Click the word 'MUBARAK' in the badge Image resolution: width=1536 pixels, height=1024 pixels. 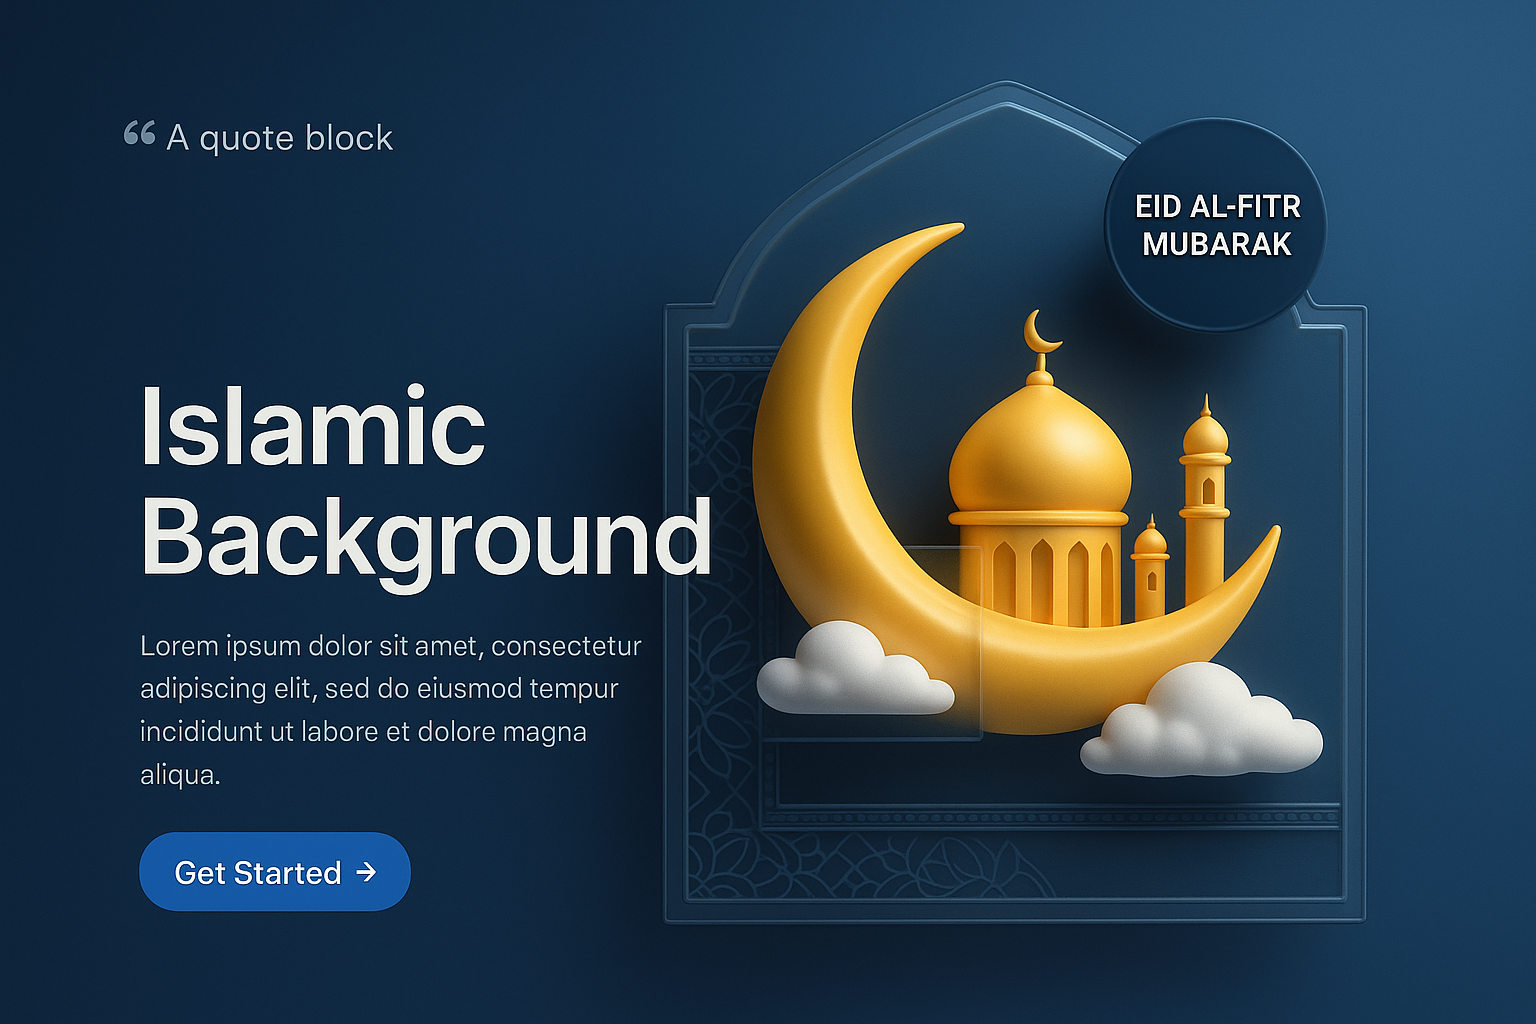pyautogui.click(x=1217, y=244)
